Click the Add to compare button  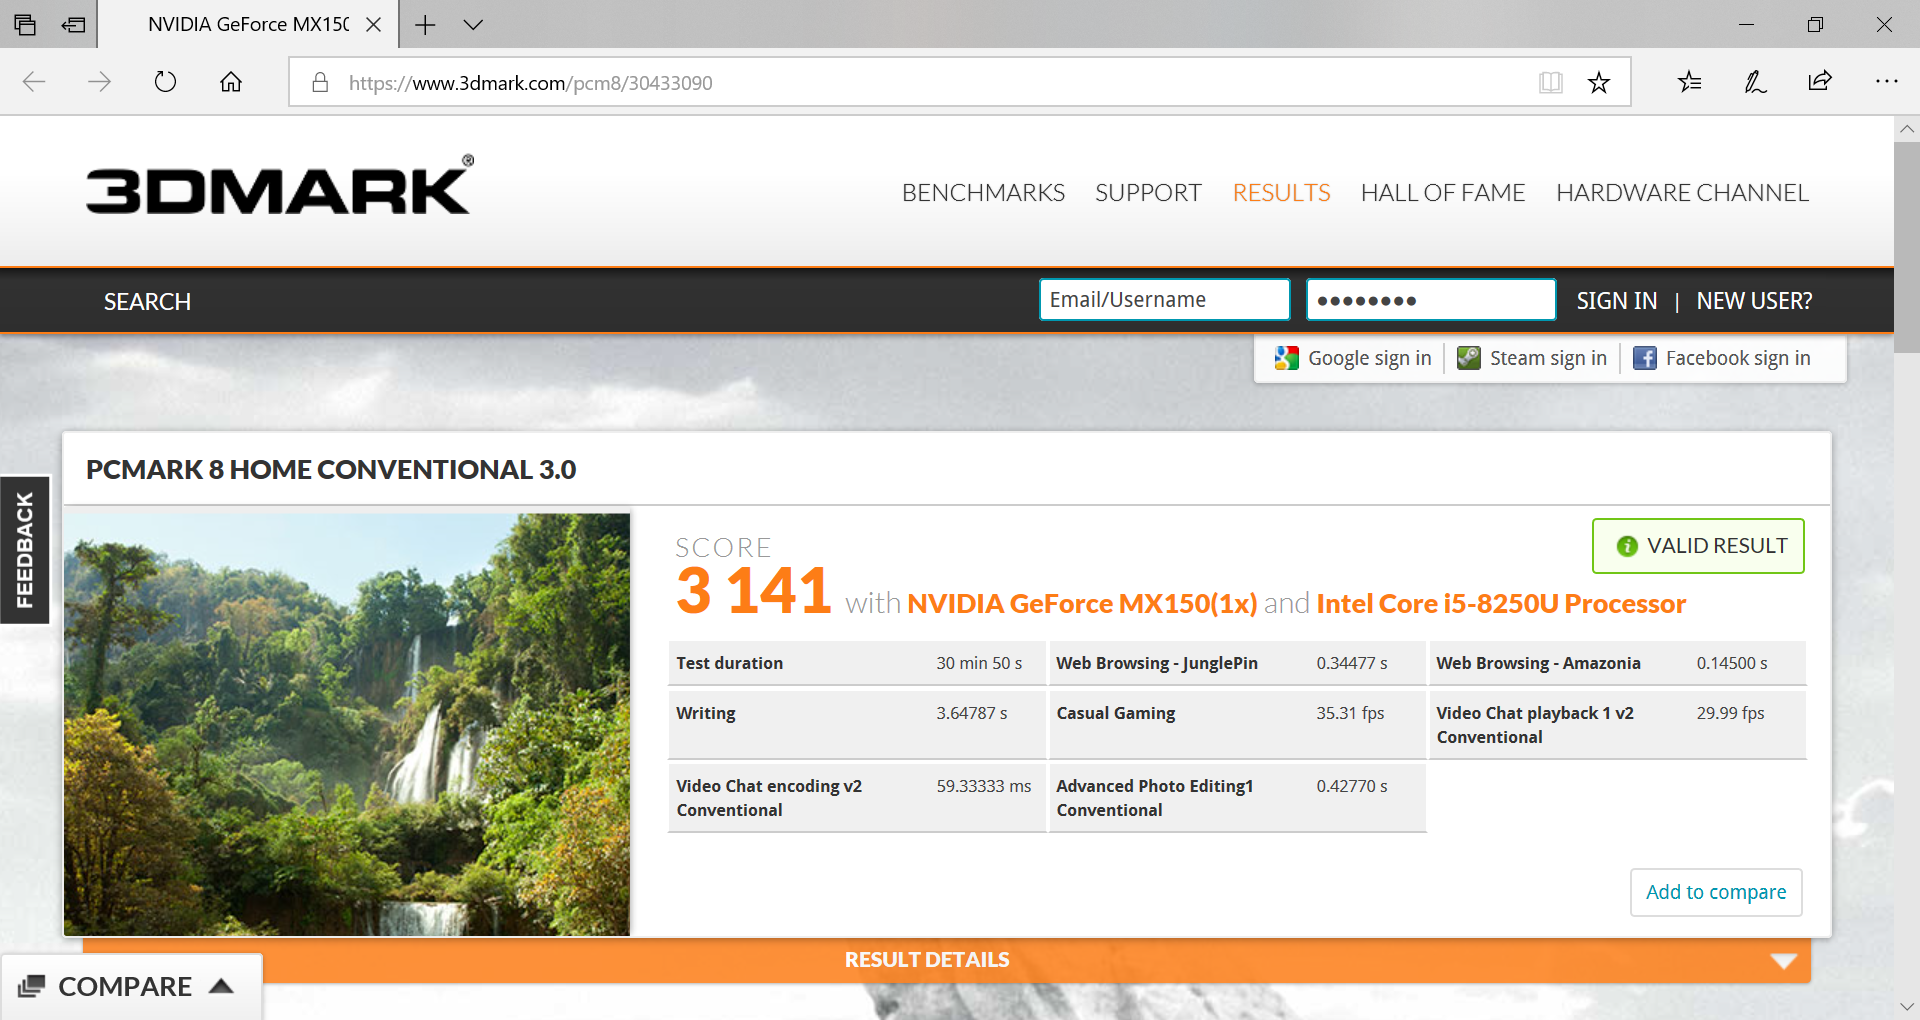pos(1716,892)
